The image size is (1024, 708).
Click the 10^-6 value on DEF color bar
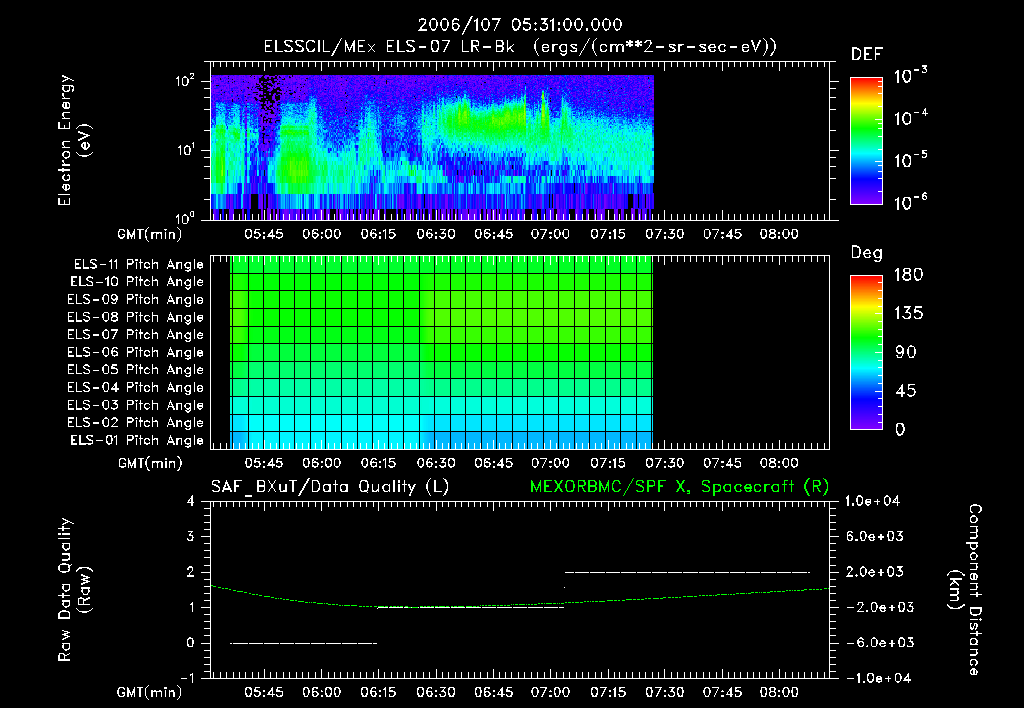point(910,201)
